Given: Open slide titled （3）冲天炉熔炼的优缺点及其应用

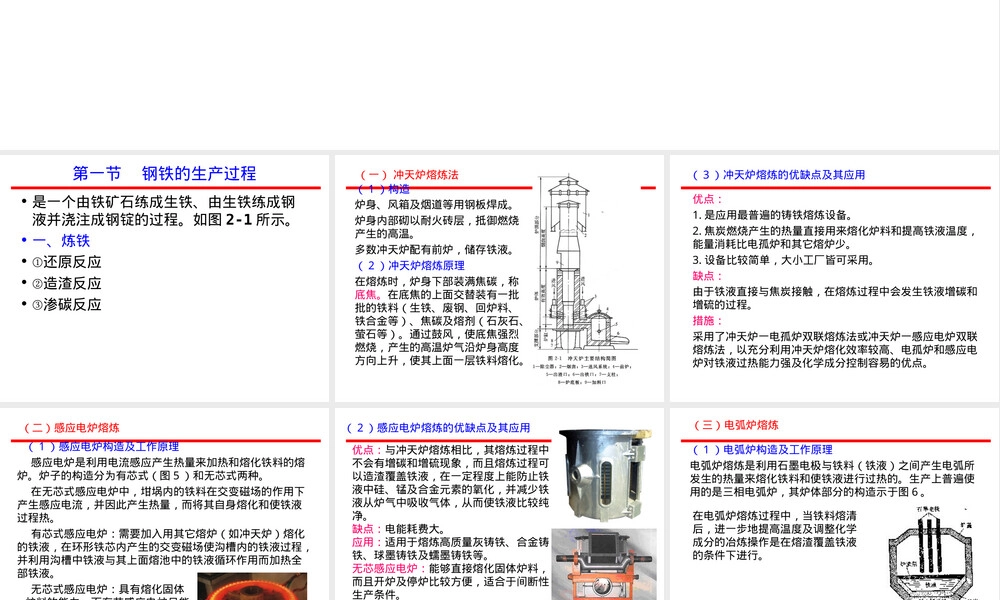Looking at the screenshot, I should 834,277.
